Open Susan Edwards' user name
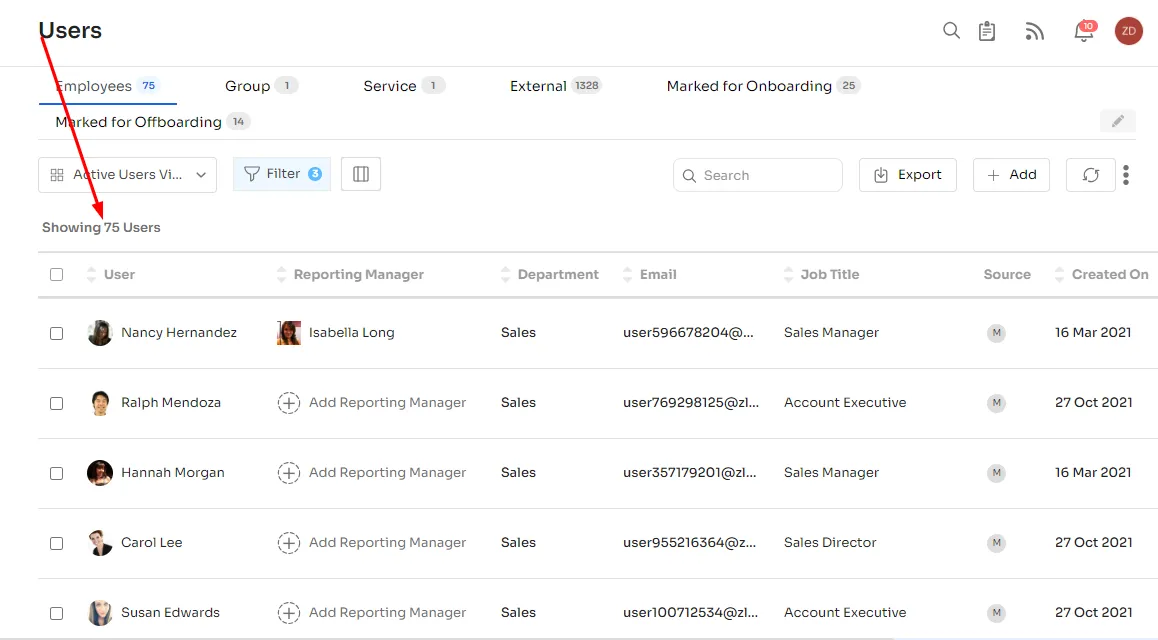The height and width of the screenshot is (640, 1158). (x=171, y=613)
